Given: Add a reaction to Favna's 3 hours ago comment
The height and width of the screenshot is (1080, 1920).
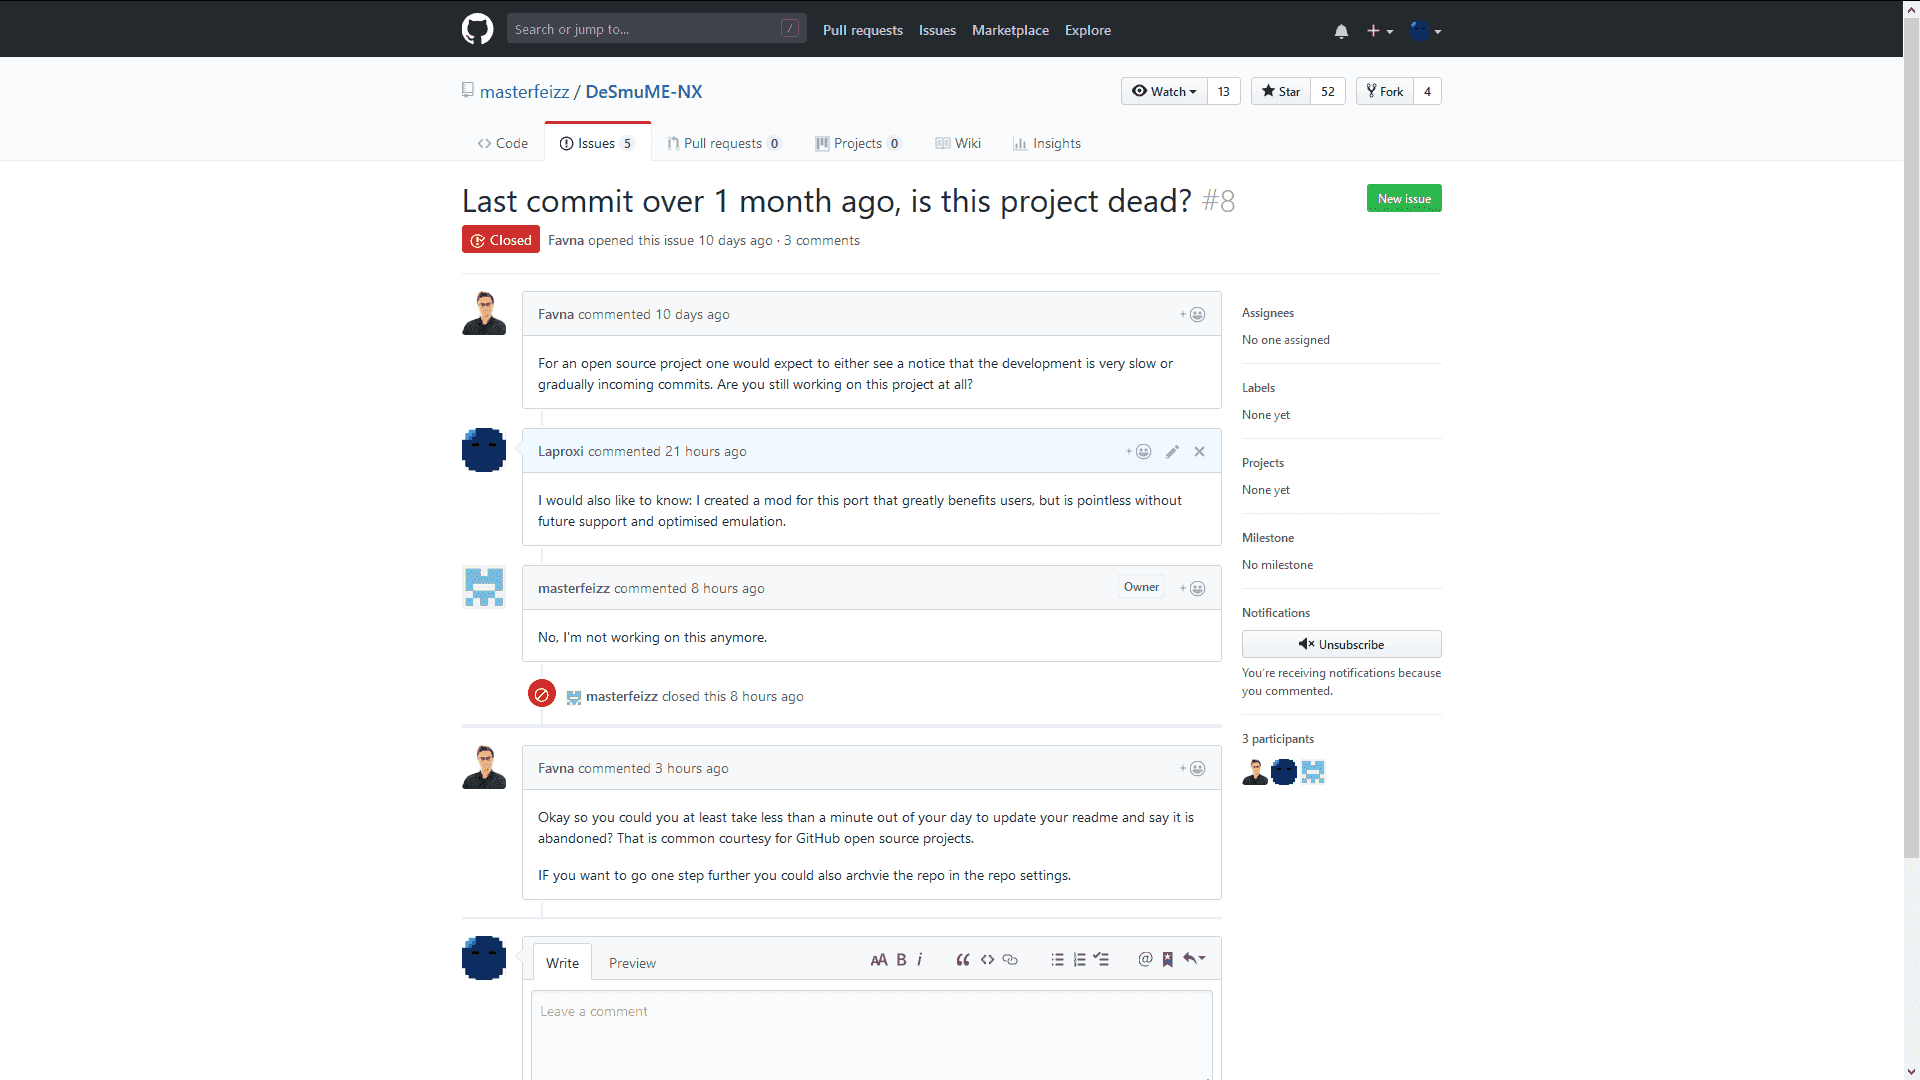Looking at the screenshot, I should (x=1192, y=769).
